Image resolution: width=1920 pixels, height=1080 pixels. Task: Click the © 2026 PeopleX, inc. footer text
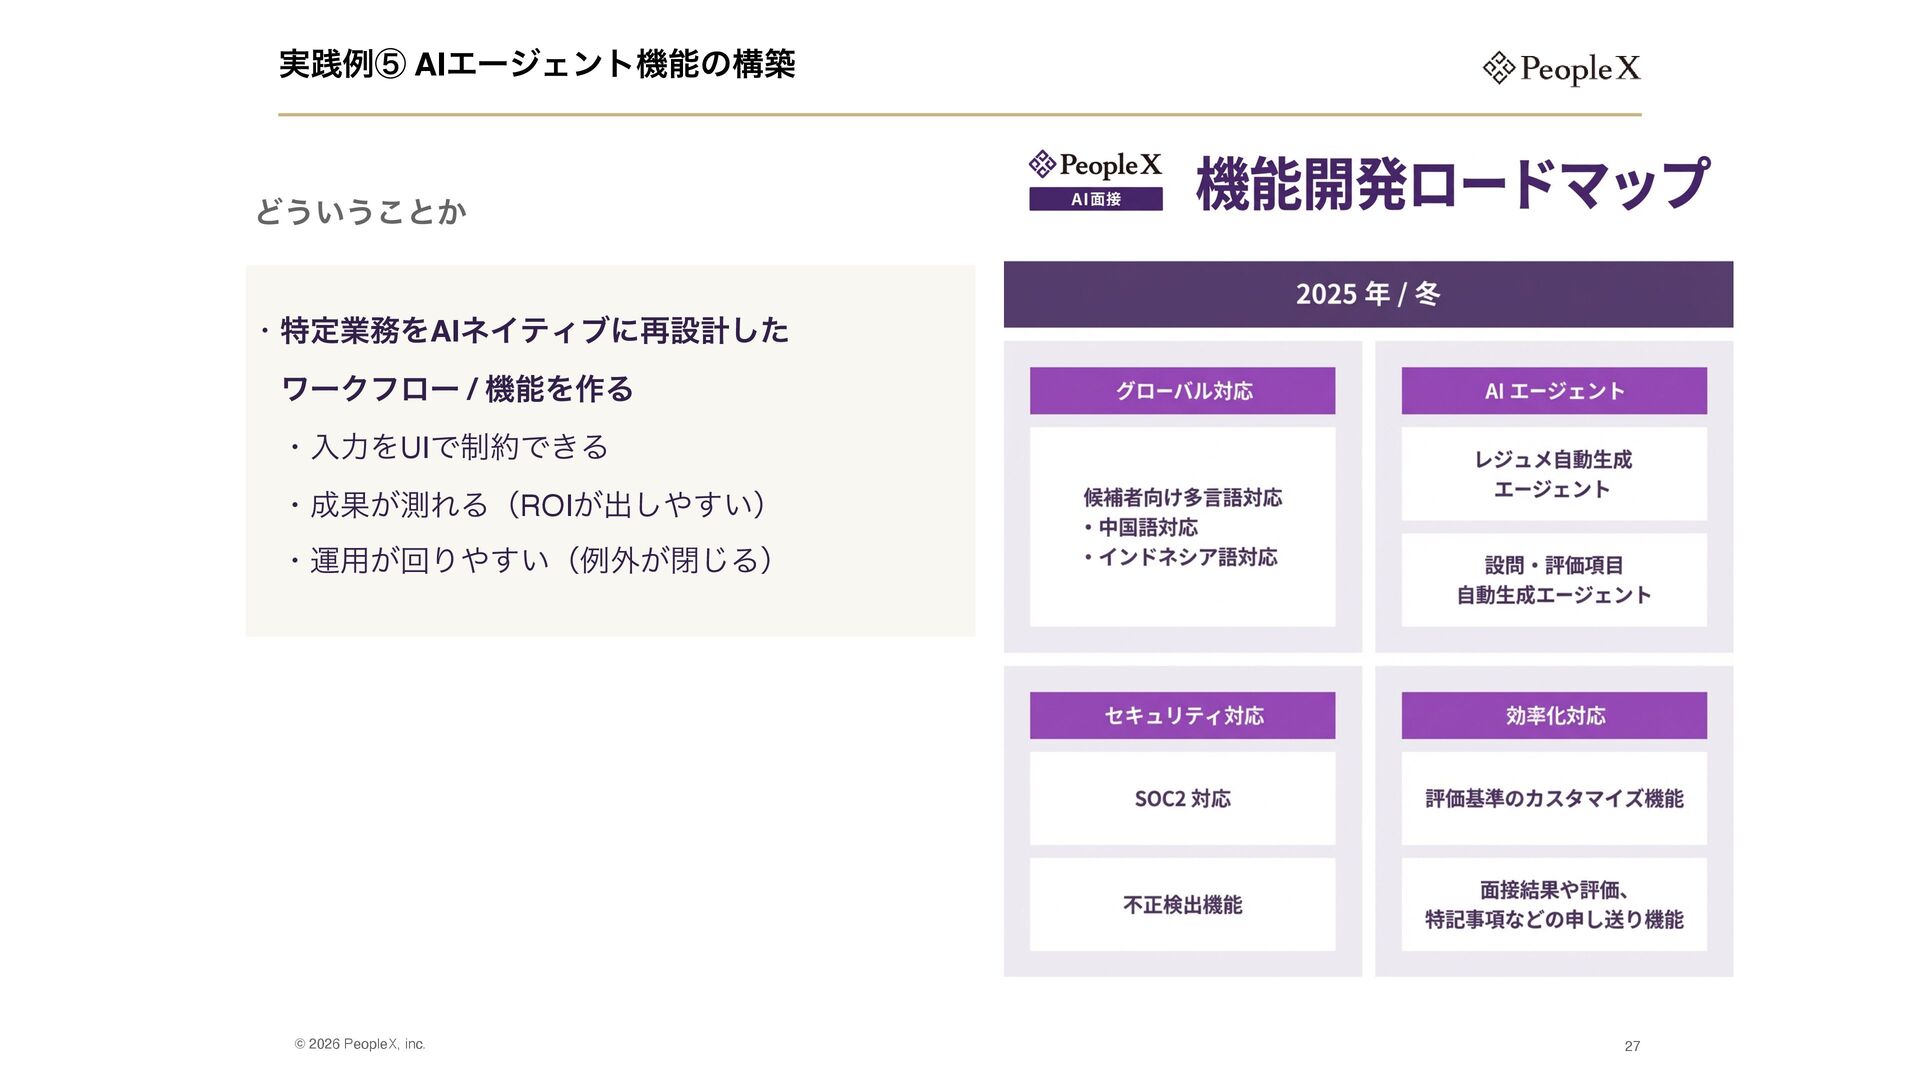pos(360,1044)
